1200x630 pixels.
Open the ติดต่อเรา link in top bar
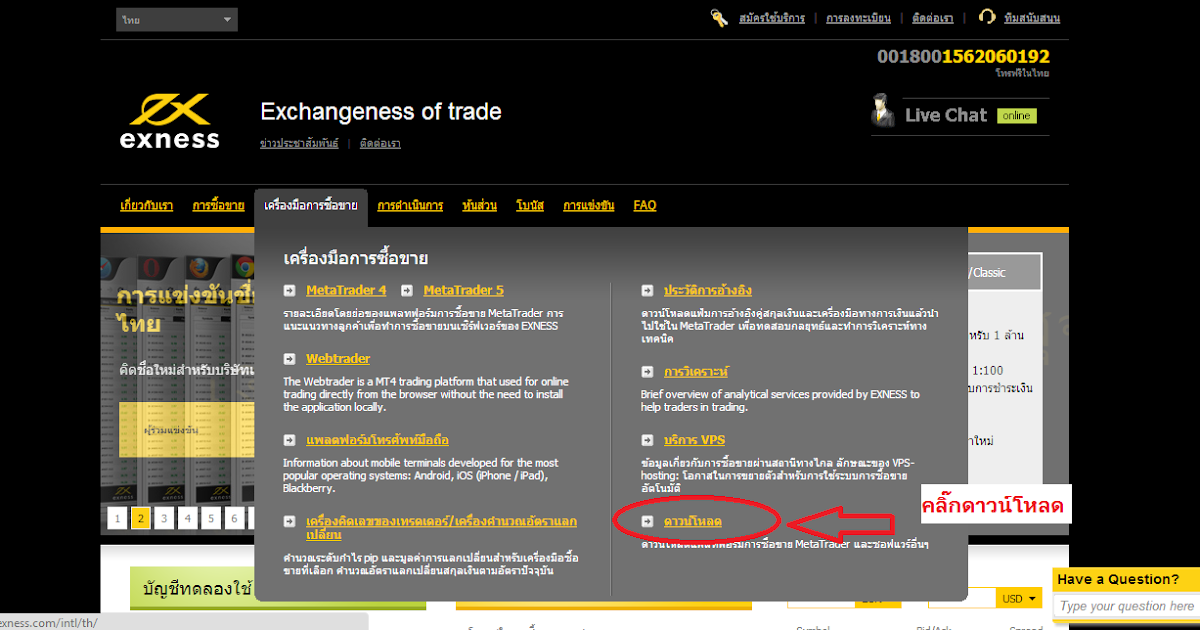tap(932, 18)
